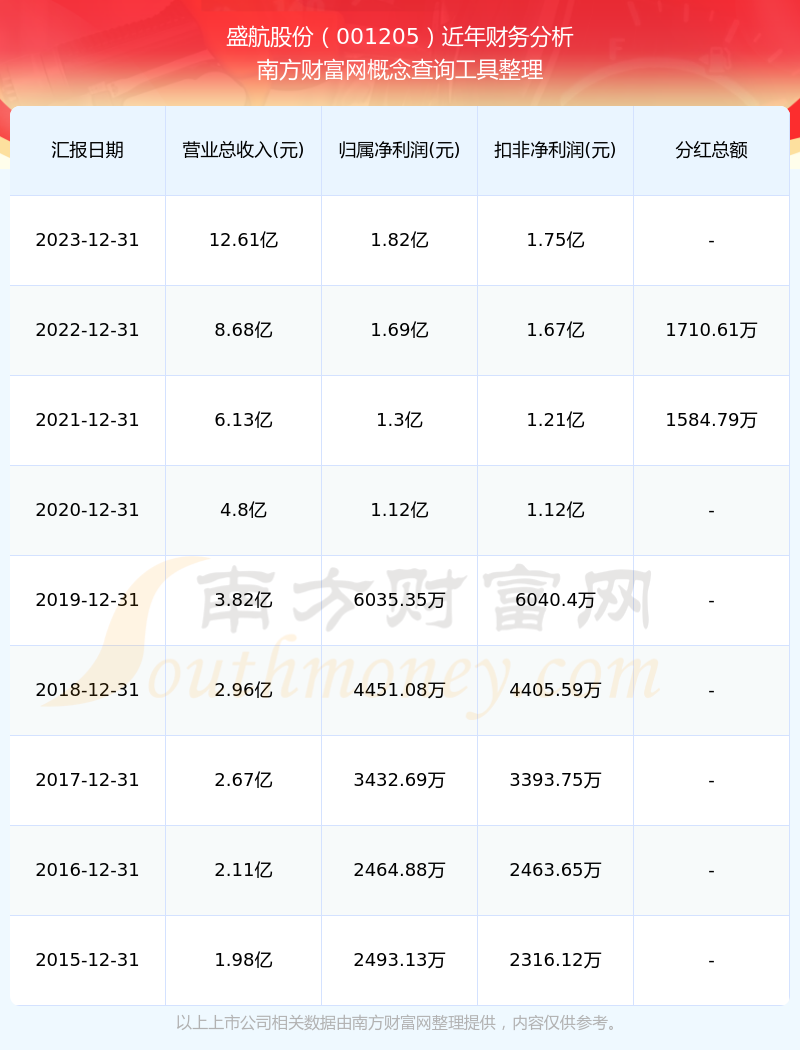This screenshot has height=1050, width=800.
Task: Click the title 盛航股份（001205）近年财务分析
Action: [x=400, y=37]
